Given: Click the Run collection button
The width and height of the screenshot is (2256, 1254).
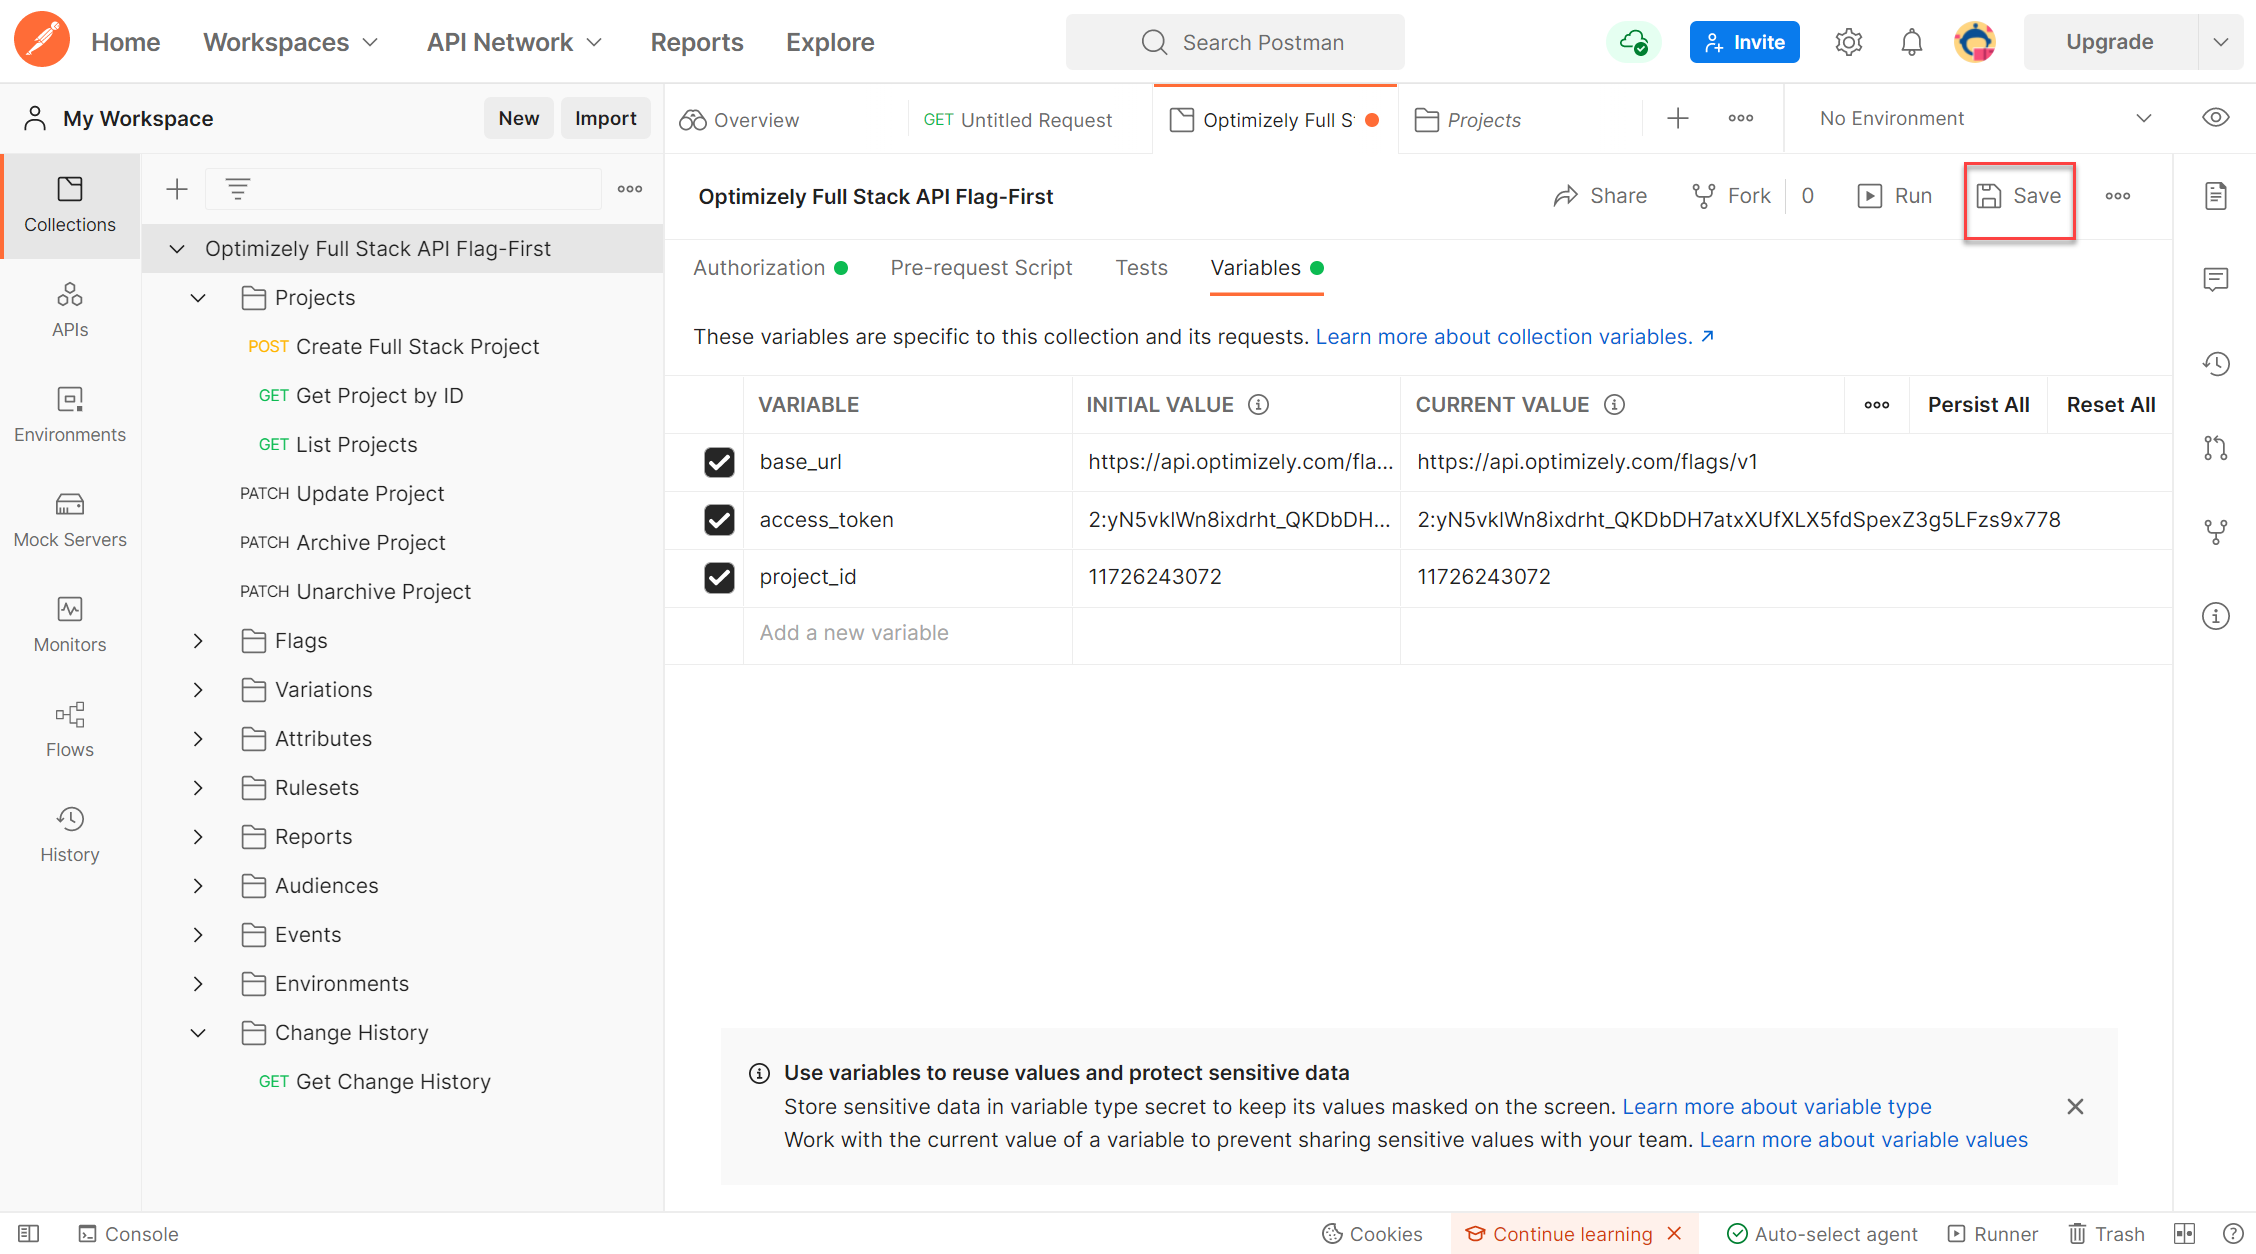Looking at the screenshot, I should pyautogui.click(x=1894, y=196).
